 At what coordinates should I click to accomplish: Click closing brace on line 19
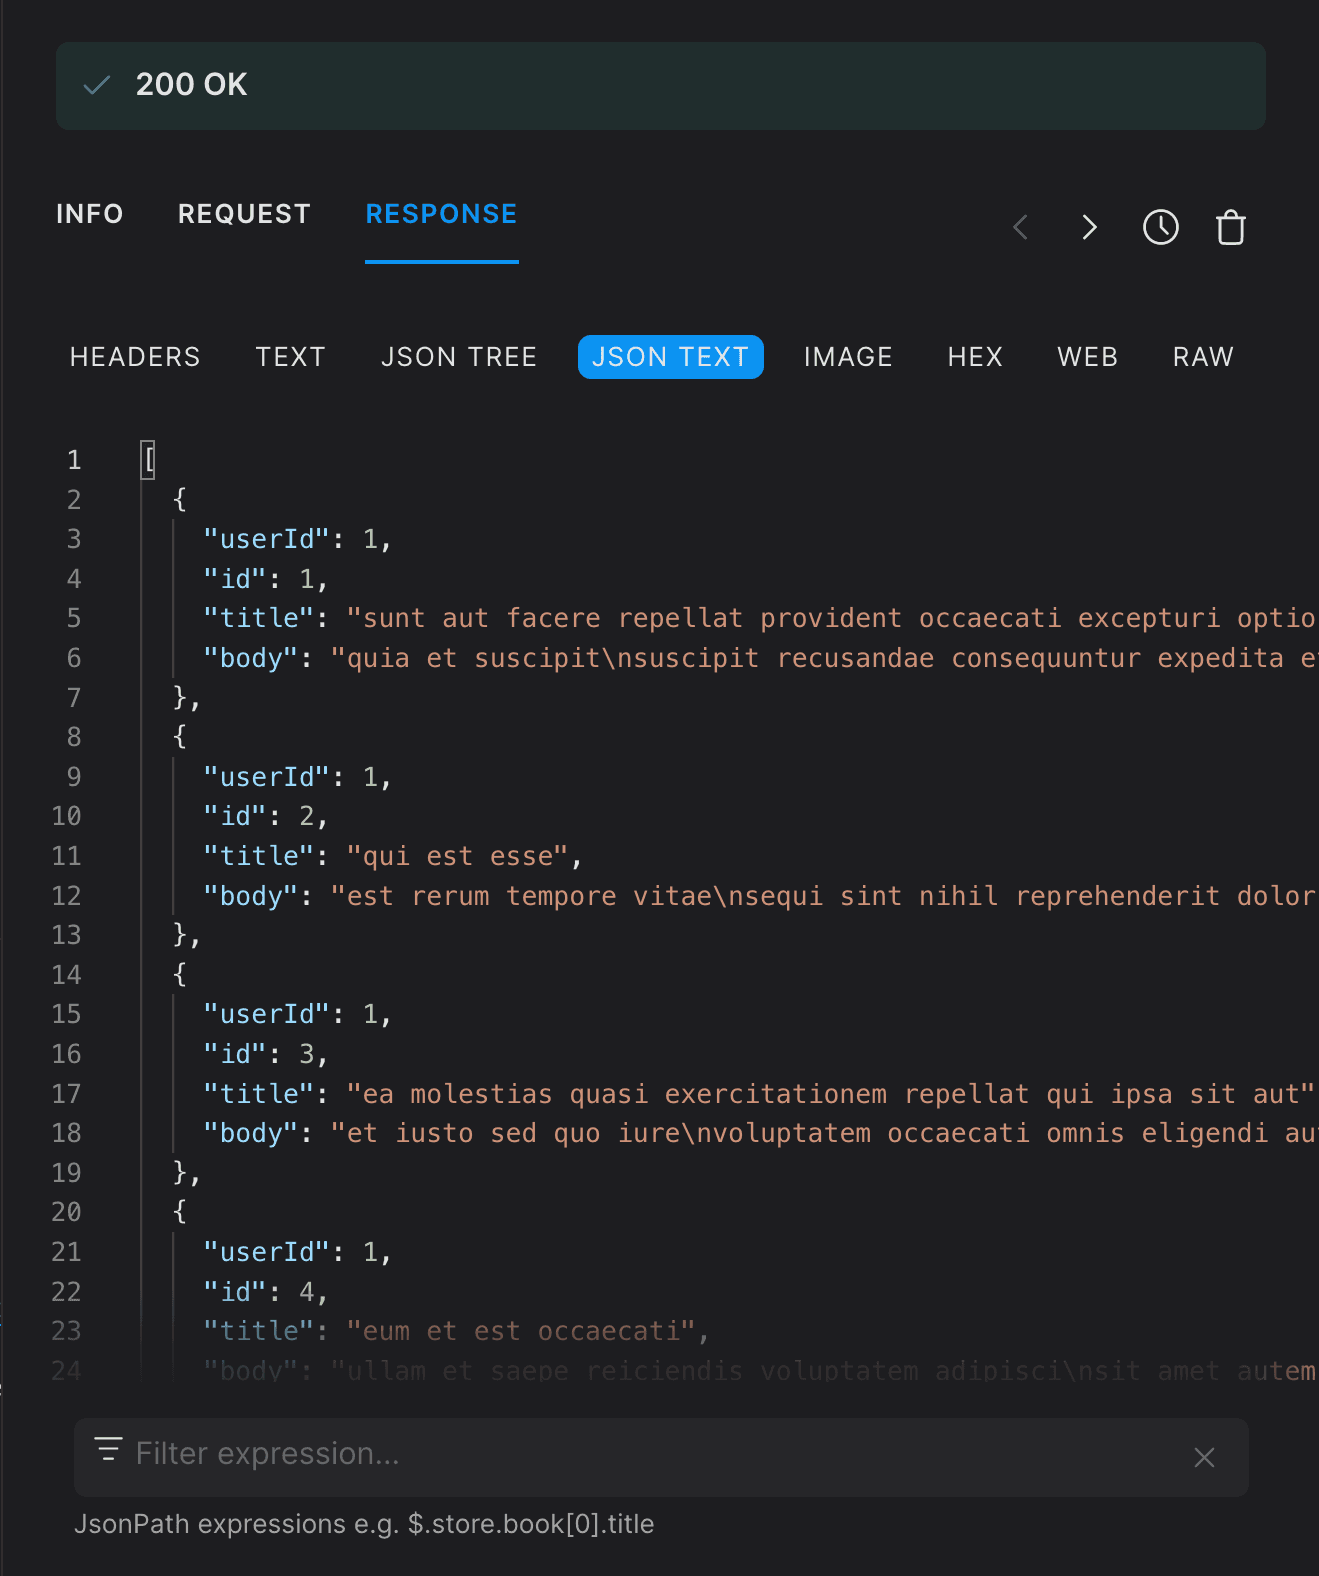(186, 1173)
